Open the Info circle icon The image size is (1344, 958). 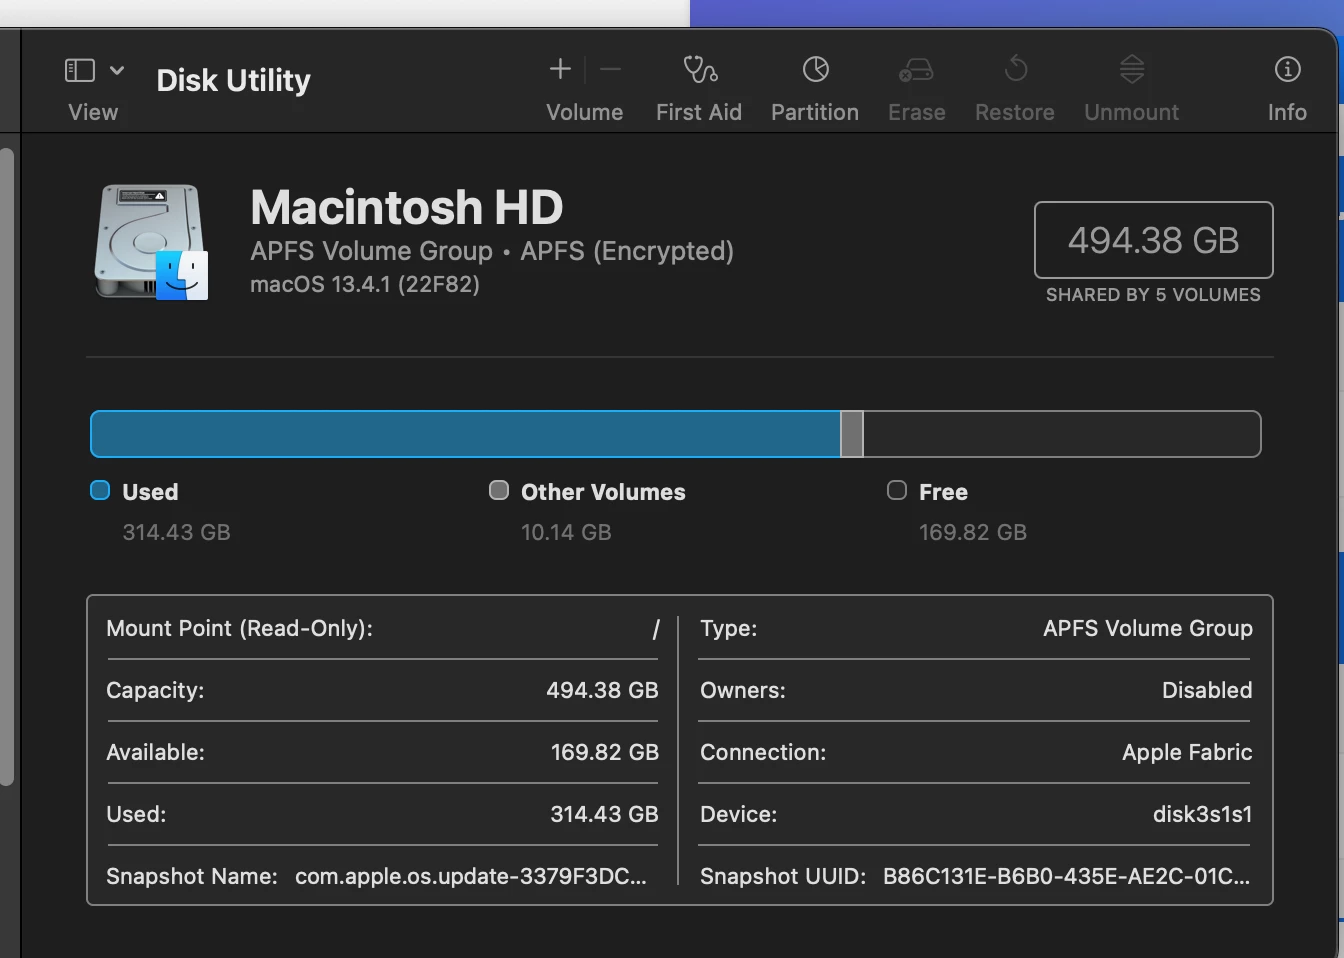click(x=1287, y=69)
